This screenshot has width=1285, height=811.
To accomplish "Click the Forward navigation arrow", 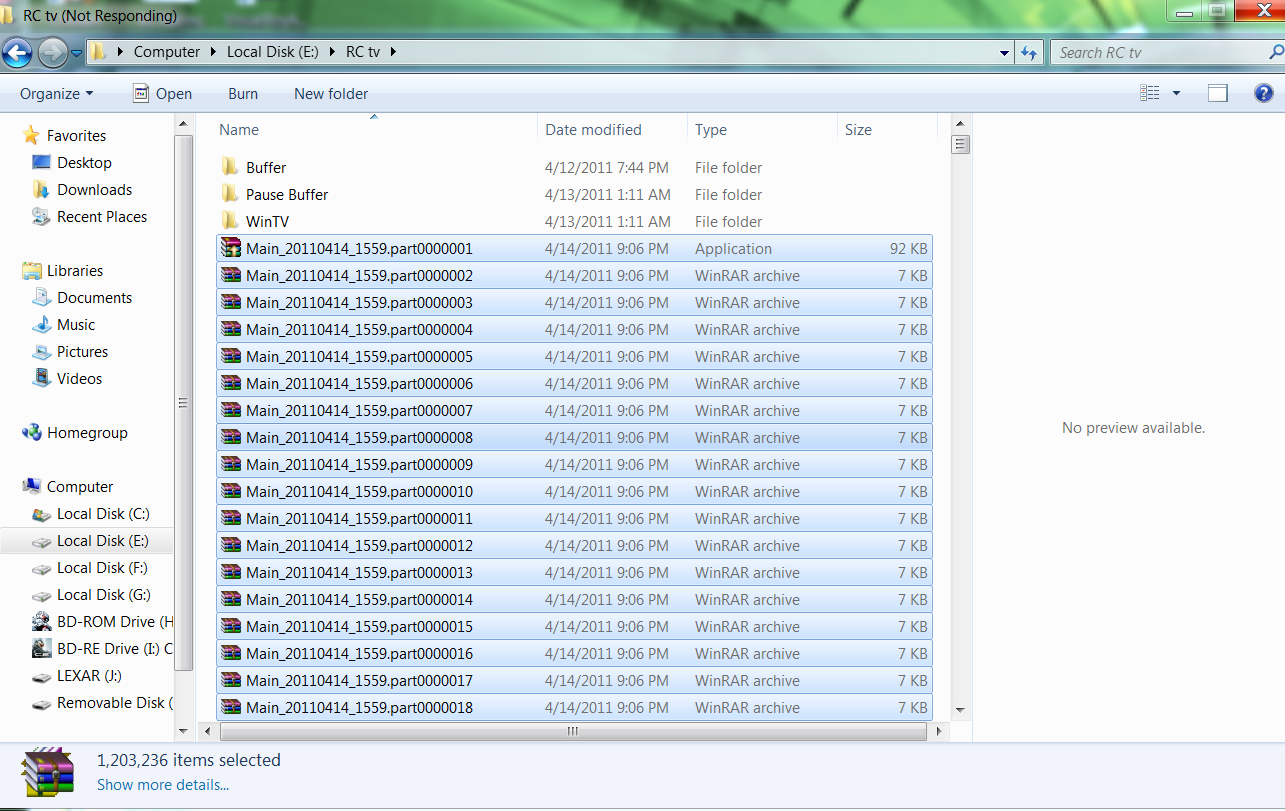I will tap(52, 52).
